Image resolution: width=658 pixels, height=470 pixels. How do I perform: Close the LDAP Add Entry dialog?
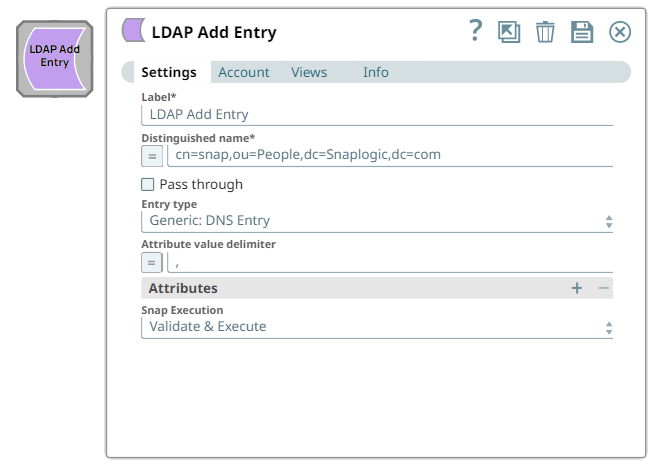620,32
